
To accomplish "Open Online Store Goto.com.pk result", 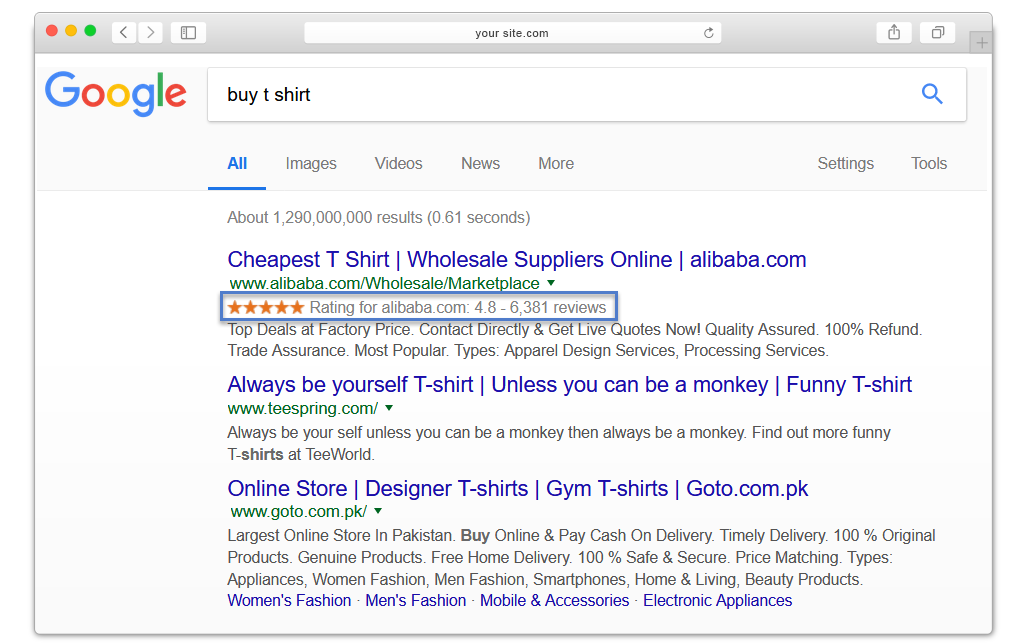I will tap(518, 488).
